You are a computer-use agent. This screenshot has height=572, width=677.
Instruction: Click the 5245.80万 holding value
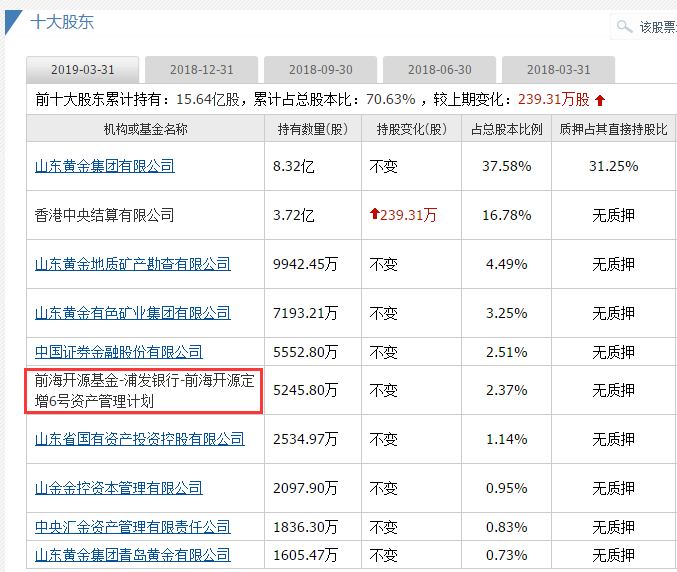(x=305, y=391)
